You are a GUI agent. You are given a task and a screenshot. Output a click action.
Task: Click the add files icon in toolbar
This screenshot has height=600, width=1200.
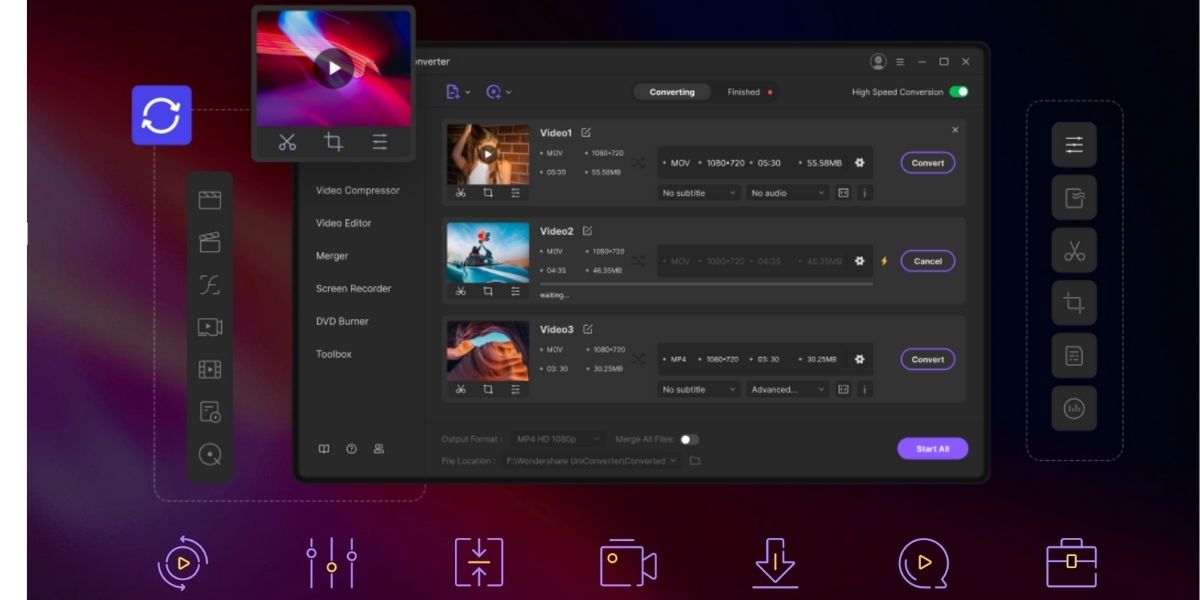(x=454, y=92)
